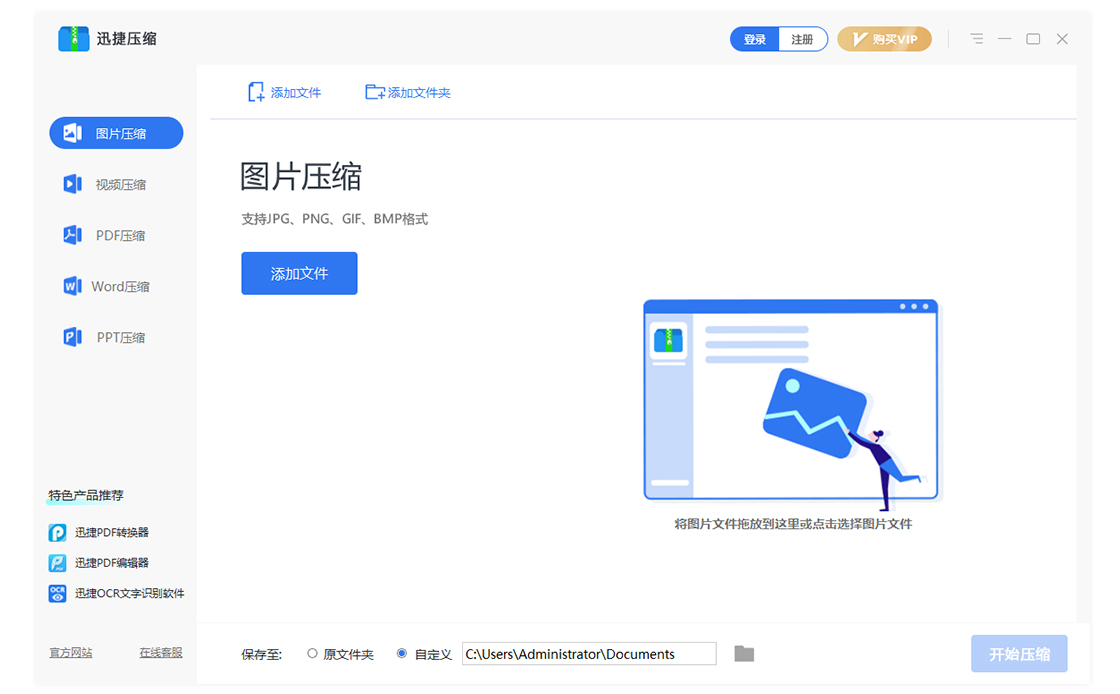This screenshot has width=1120, height=694.
Task: Minimize the 迅捷压缩 window
Action: [x=1005, y=39]
